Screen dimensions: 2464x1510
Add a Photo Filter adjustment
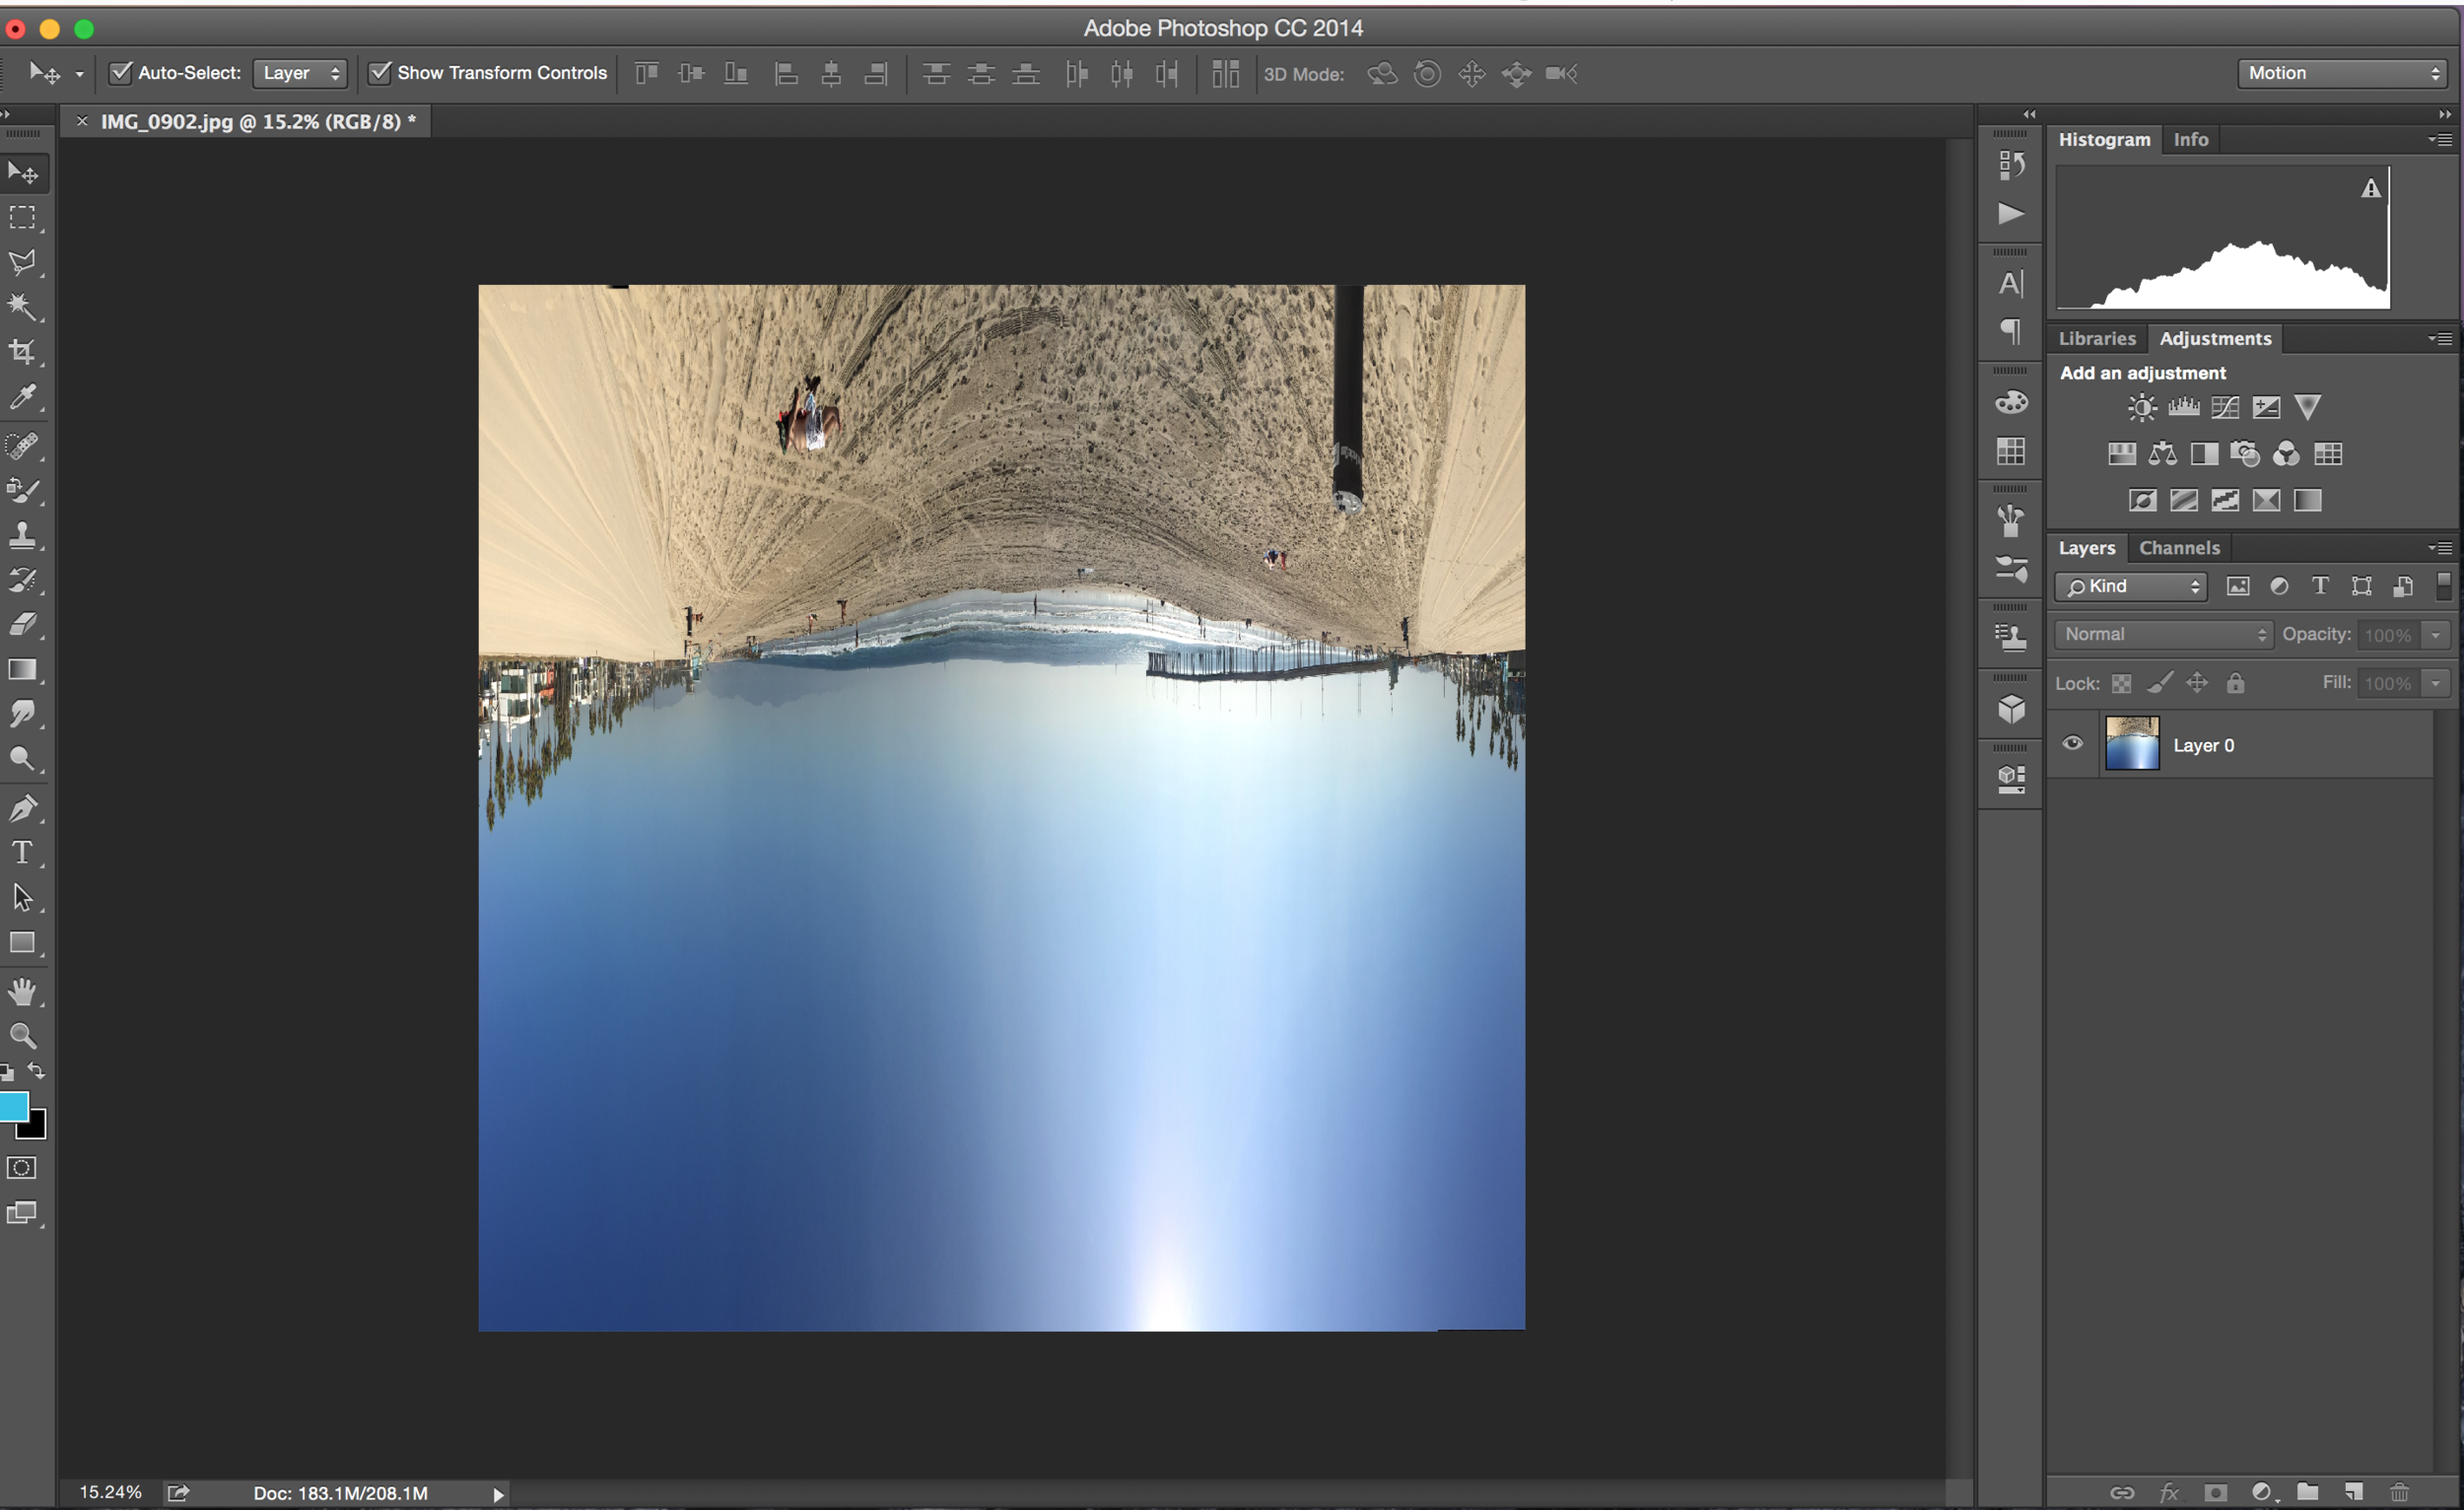(2245, 454)
